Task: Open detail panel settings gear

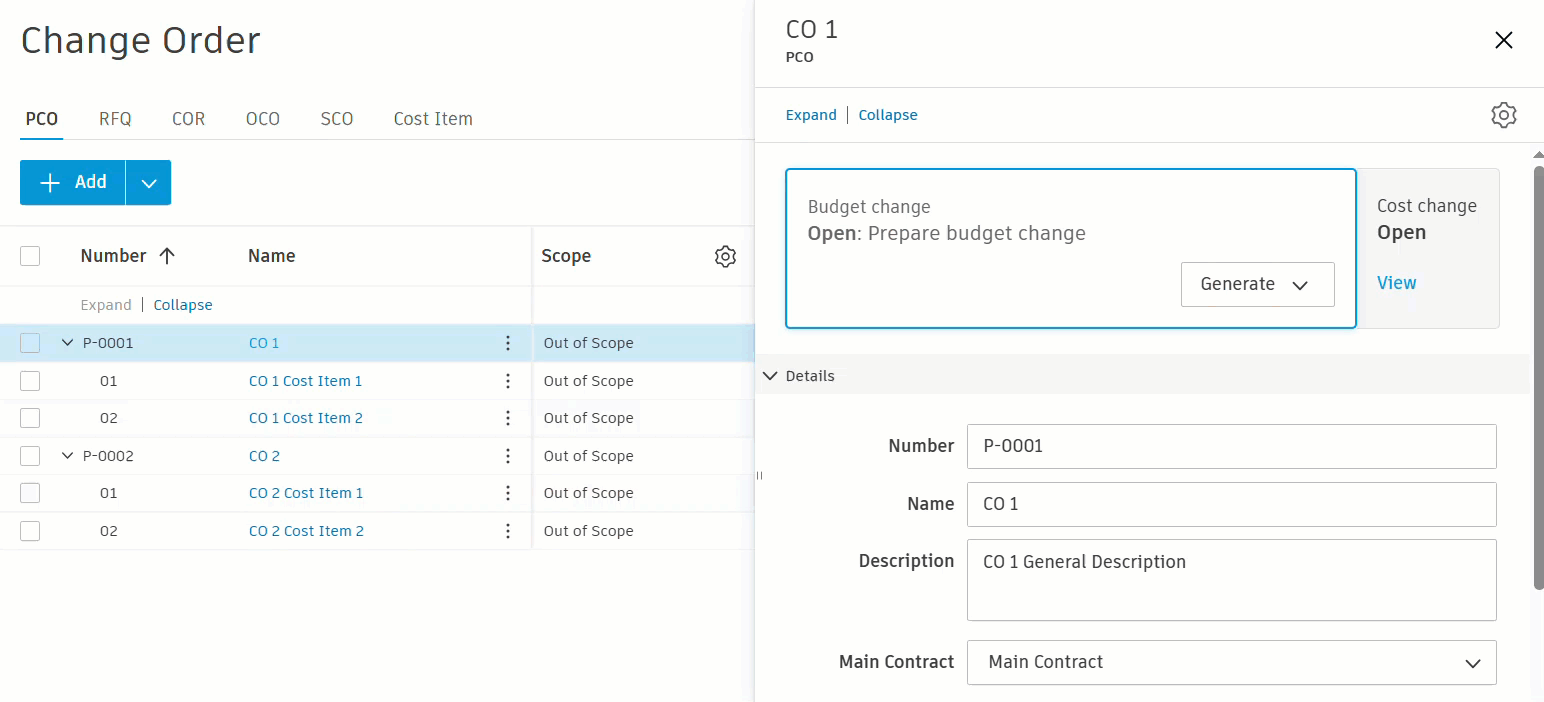Action: click(x=1503, y=115)
